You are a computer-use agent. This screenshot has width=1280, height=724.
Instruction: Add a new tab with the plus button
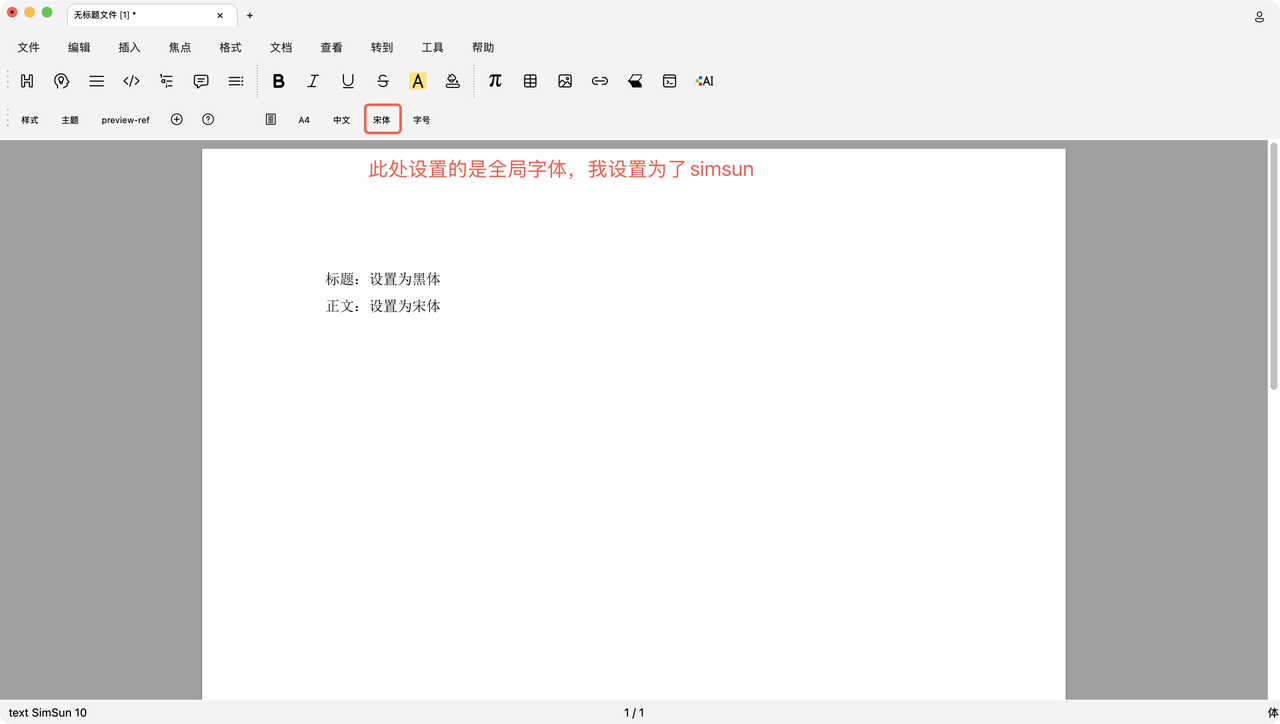click(x=250, y=16)
